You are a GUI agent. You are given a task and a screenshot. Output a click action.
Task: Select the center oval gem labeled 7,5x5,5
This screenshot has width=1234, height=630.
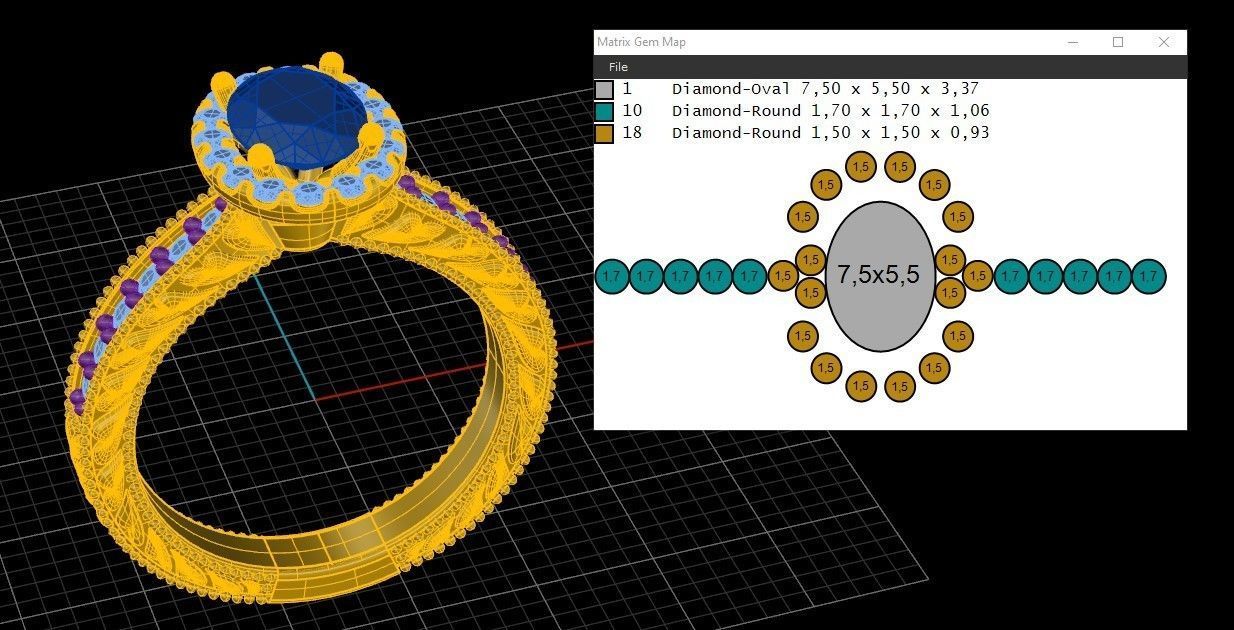(x=880, y=276)
